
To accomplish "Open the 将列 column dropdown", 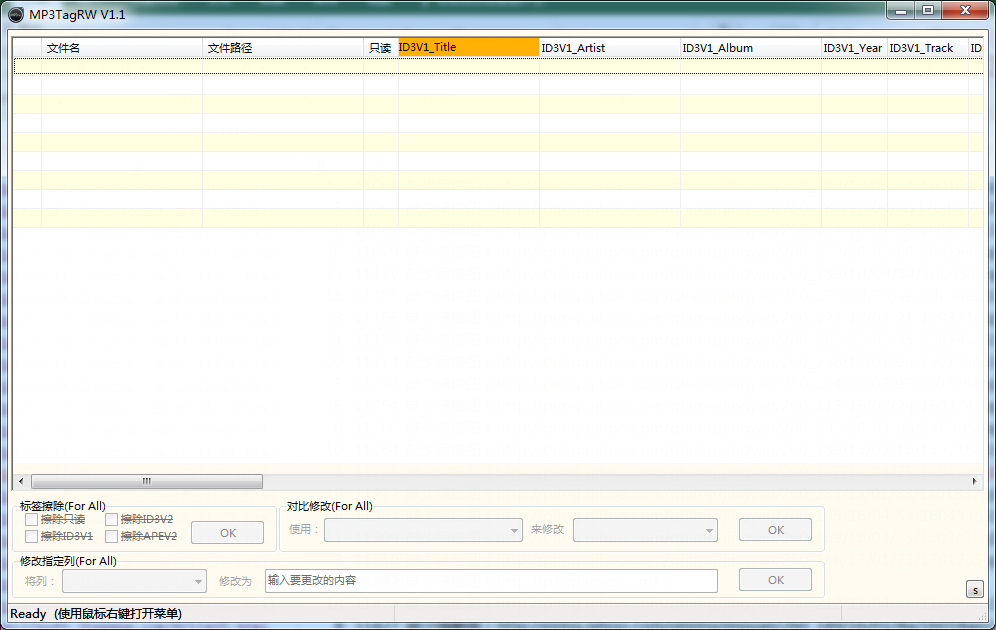I will (x=134, y=581).
